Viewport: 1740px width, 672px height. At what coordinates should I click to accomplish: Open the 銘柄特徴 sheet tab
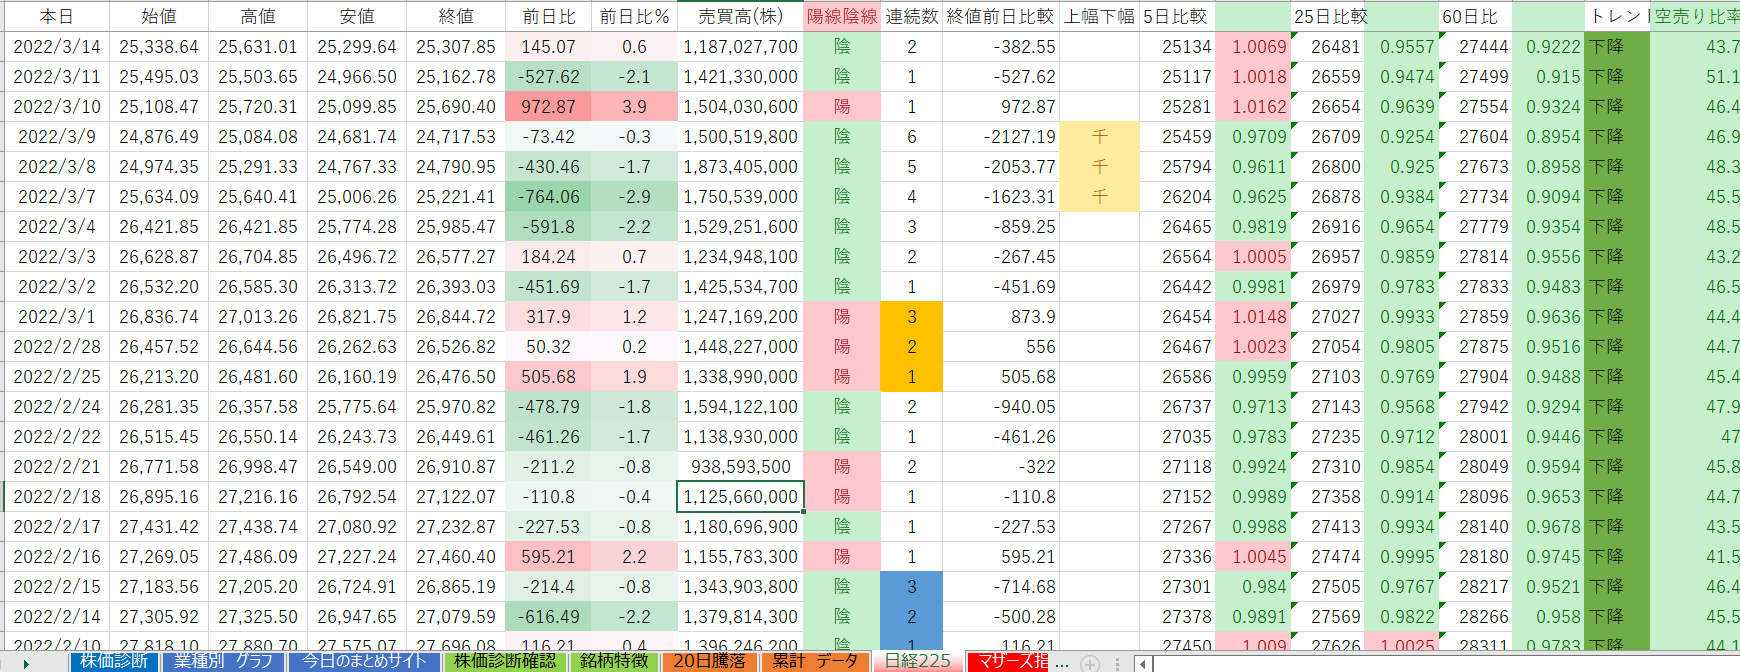[x=614, y=661]
